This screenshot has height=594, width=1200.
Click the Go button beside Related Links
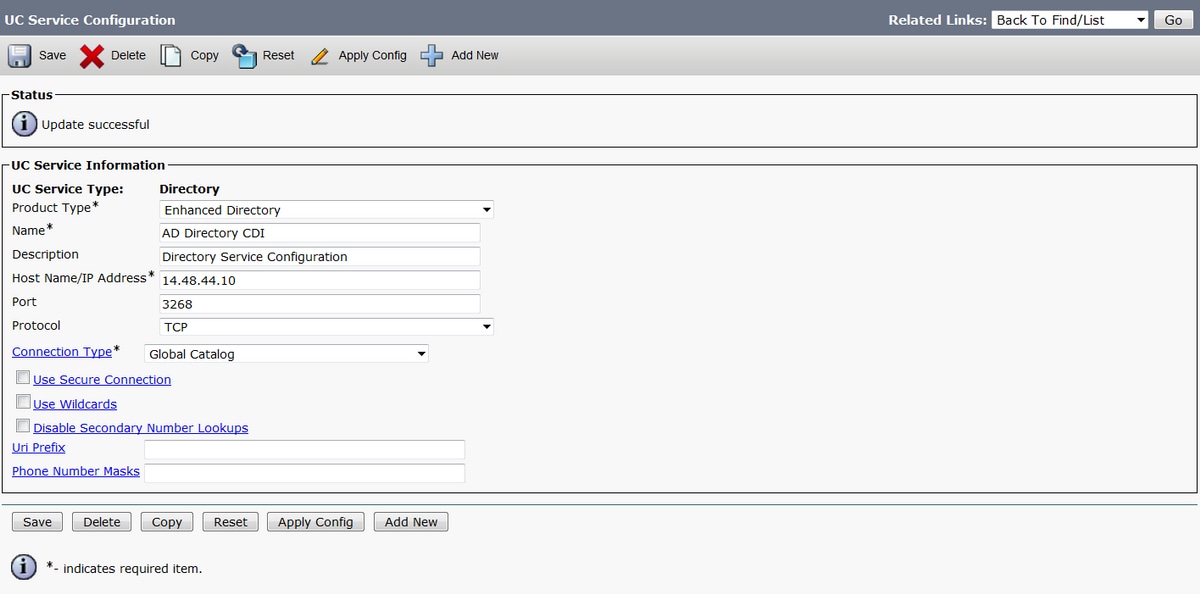1174,20
